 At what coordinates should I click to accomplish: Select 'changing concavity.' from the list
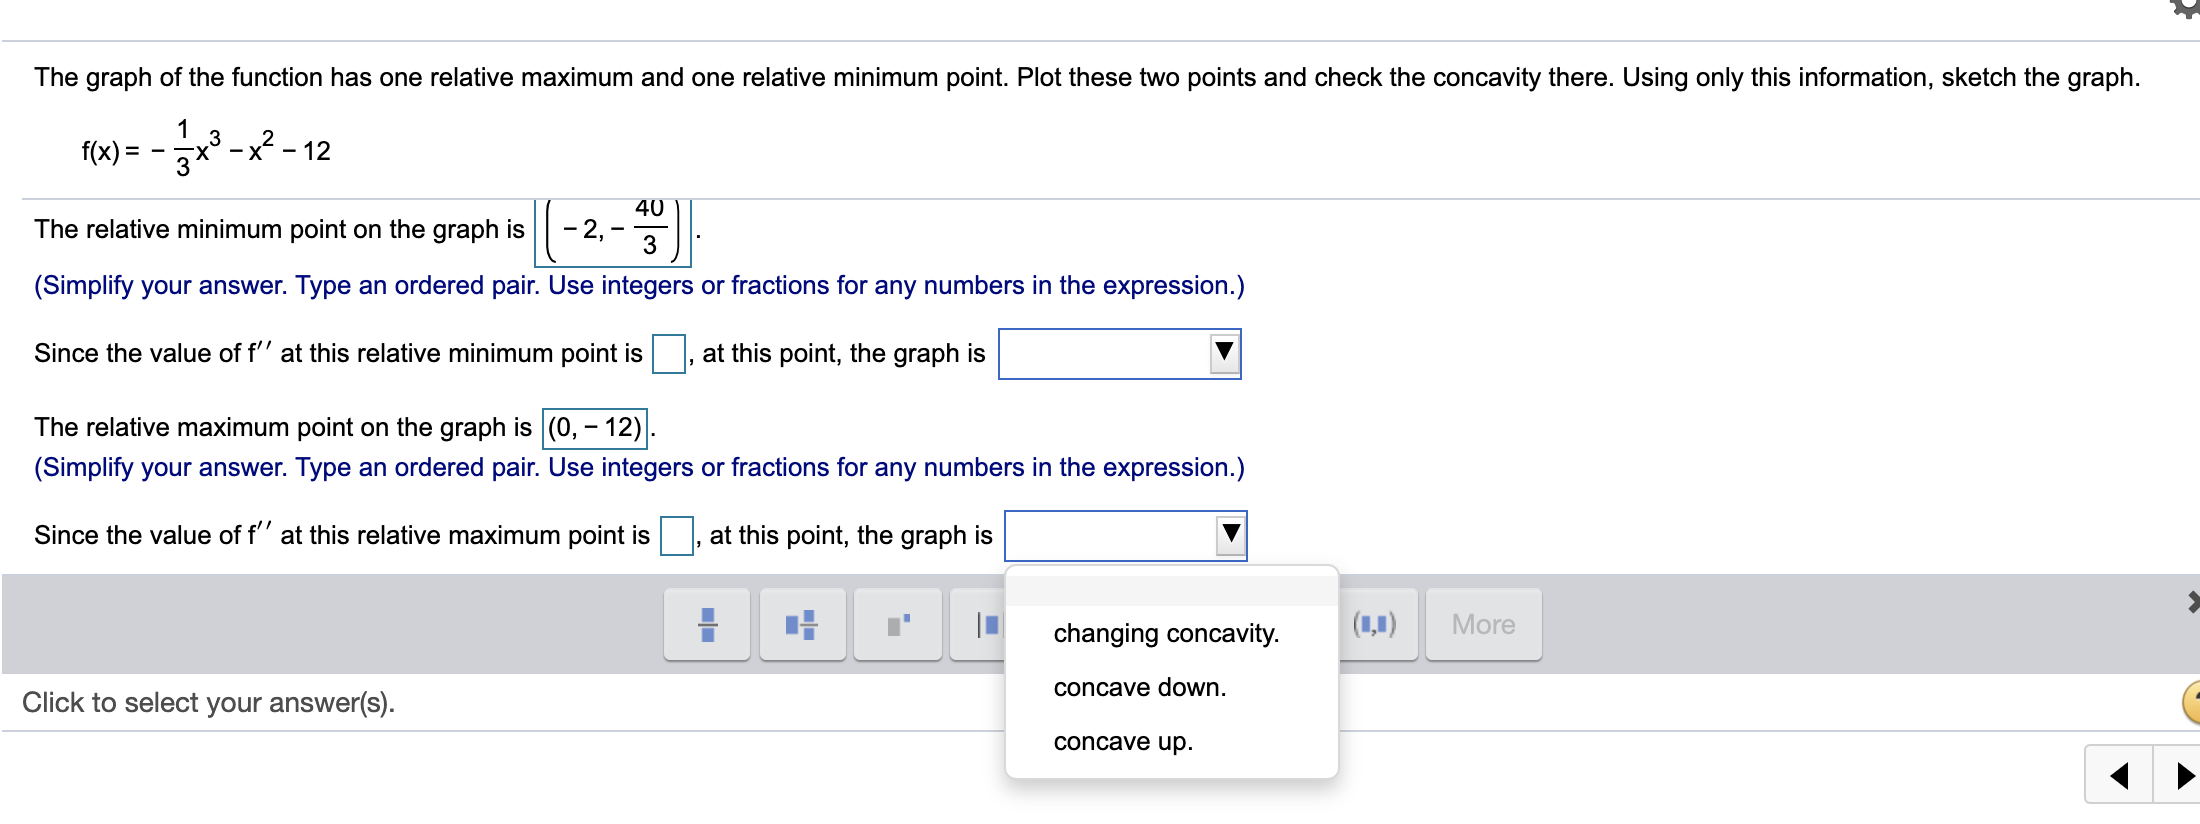pyautogui.click(x=1166, y=633)
